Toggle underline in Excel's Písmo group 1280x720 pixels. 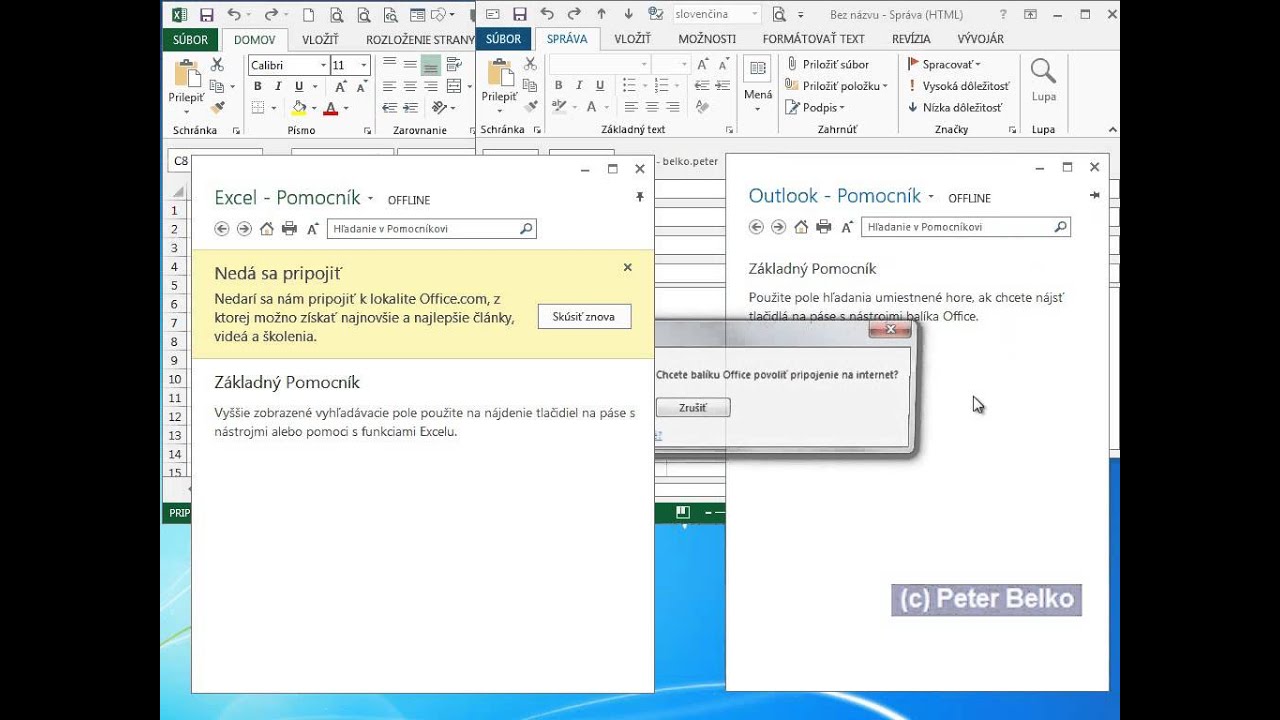pyautogui.click(x=298, y=87)
